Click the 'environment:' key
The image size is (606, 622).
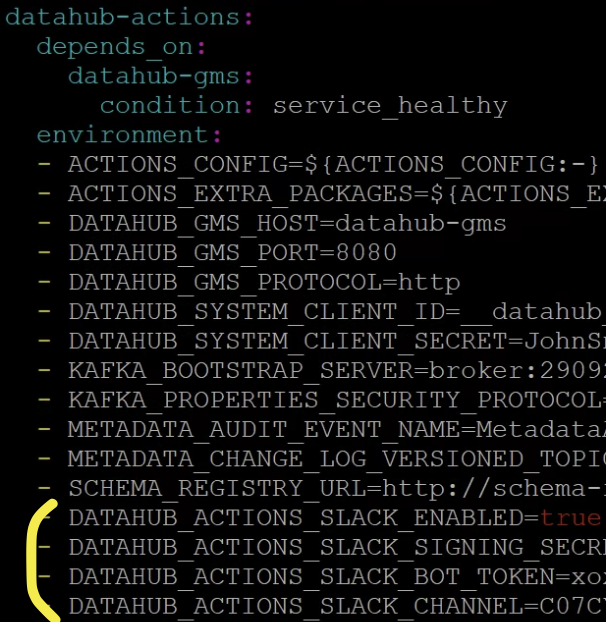coord(129,135)
